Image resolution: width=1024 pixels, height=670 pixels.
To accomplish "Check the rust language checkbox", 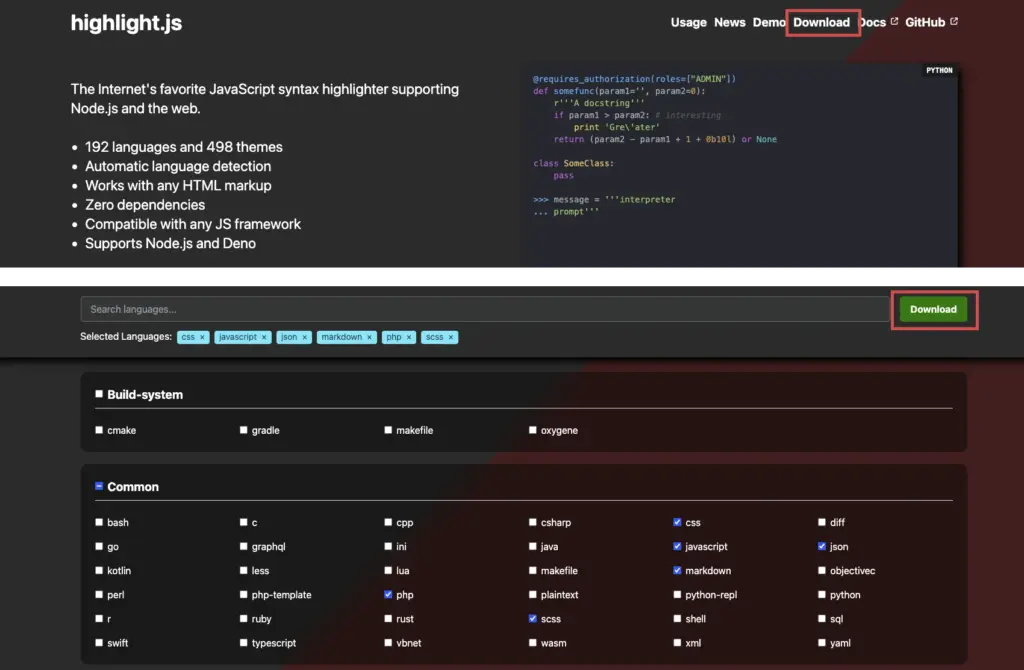I will [389, 618].
